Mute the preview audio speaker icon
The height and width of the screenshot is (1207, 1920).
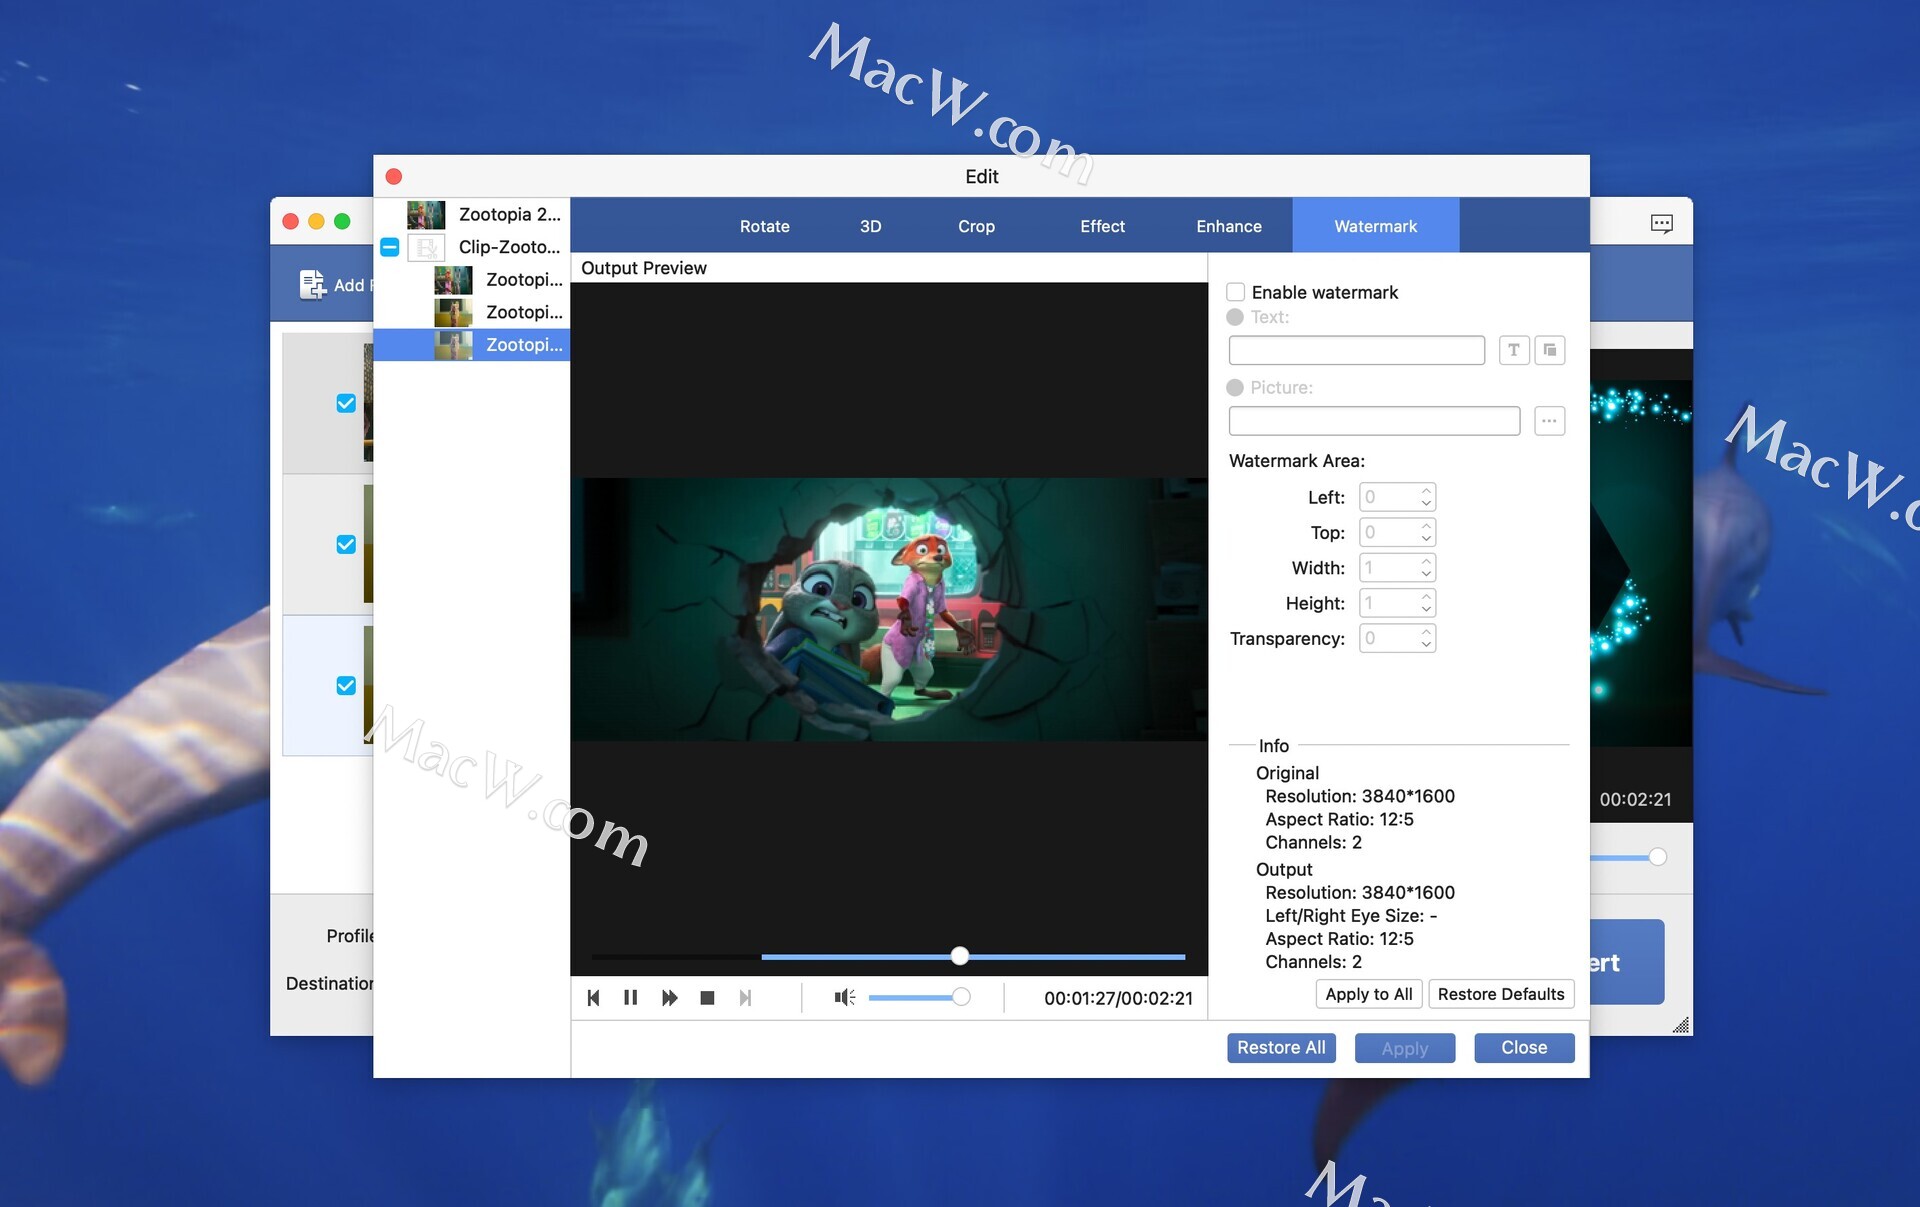coord(844,997)
